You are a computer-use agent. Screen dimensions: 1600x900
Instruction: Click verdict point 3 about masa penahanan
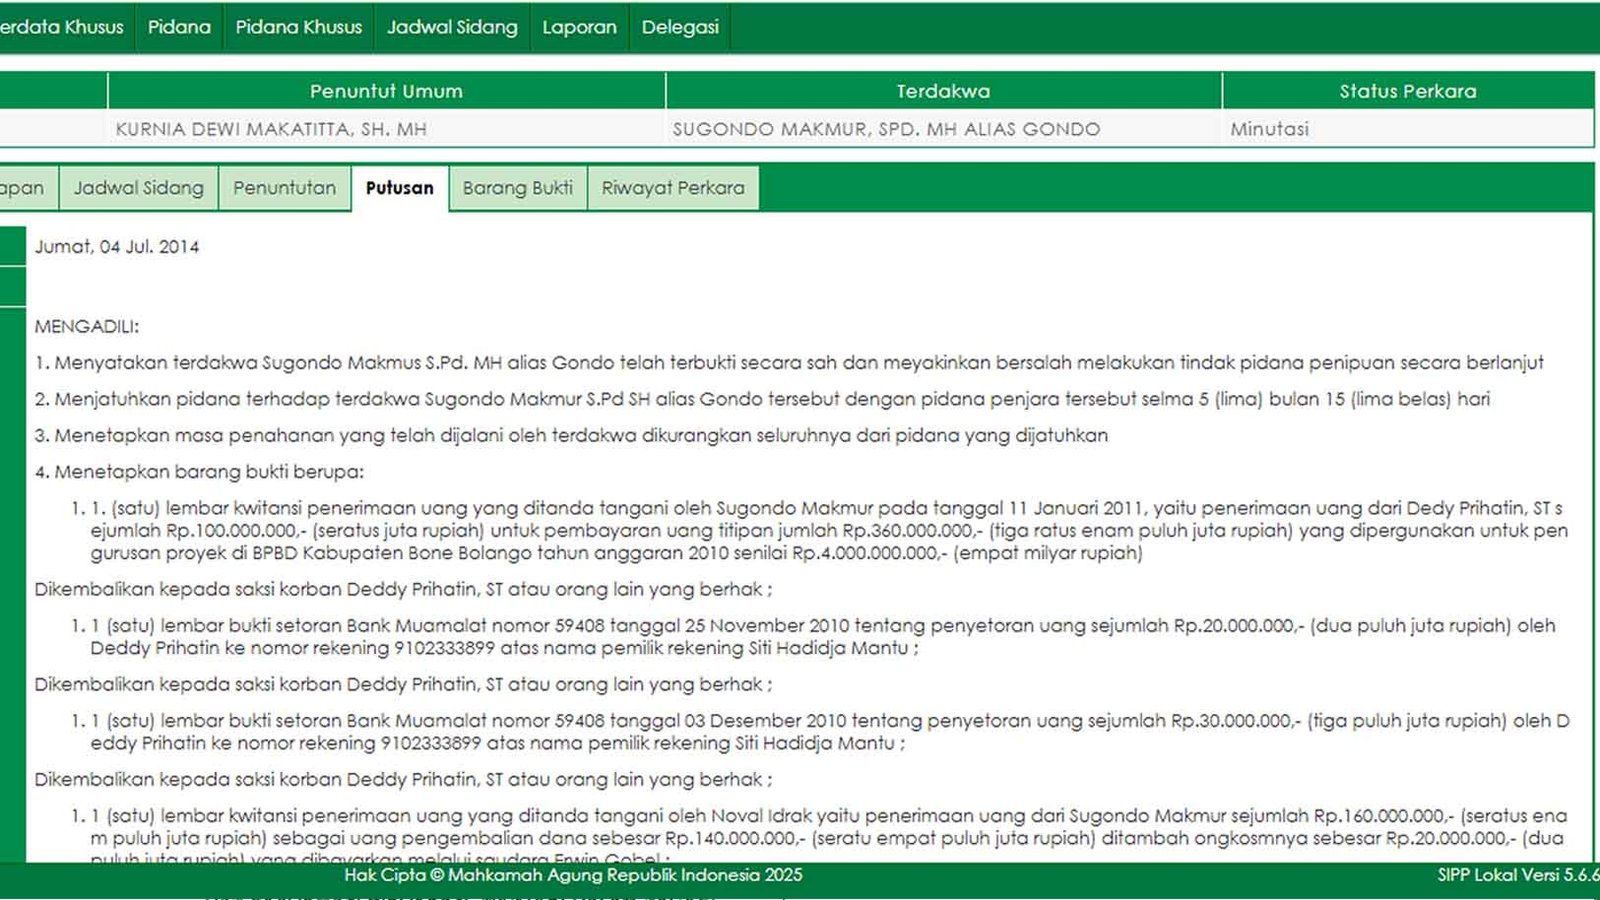coord(571,435)
